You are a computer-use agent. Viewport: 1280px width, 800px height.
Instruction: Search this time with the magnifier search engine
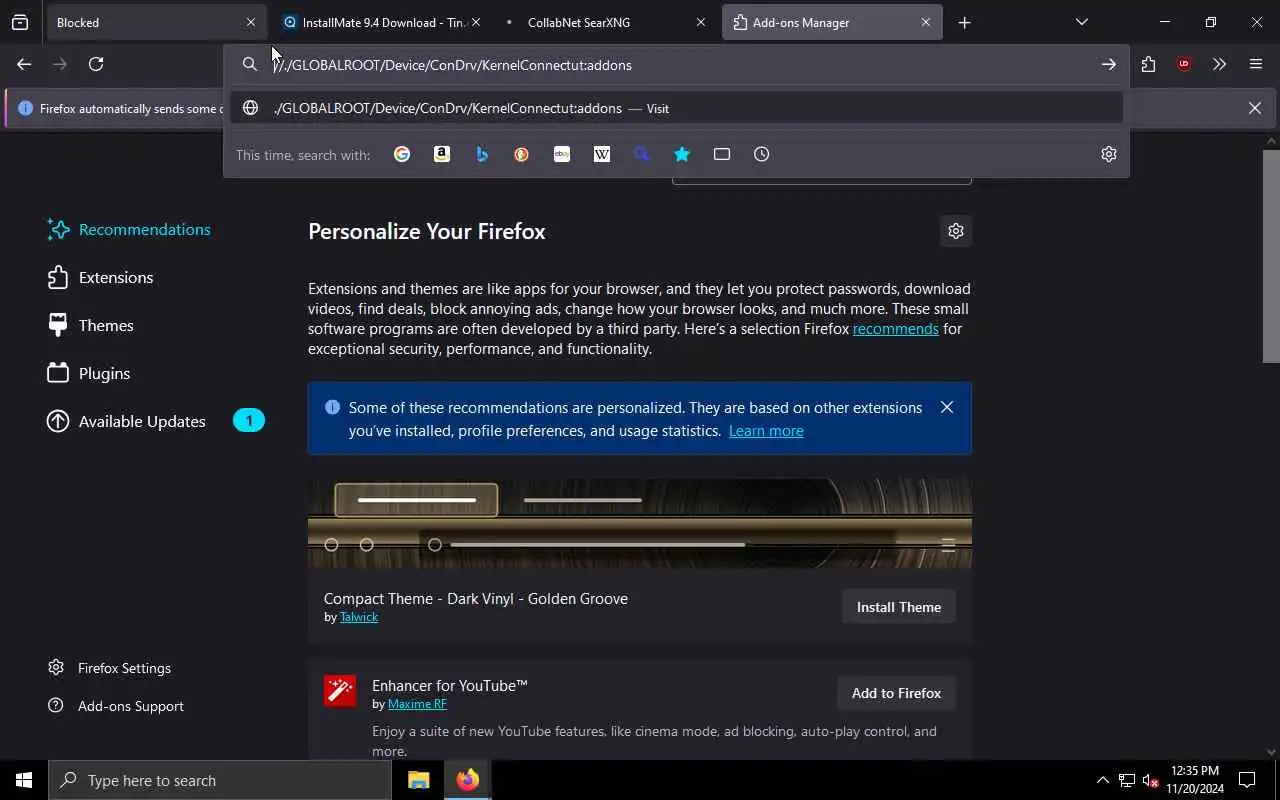coord(642,154)
